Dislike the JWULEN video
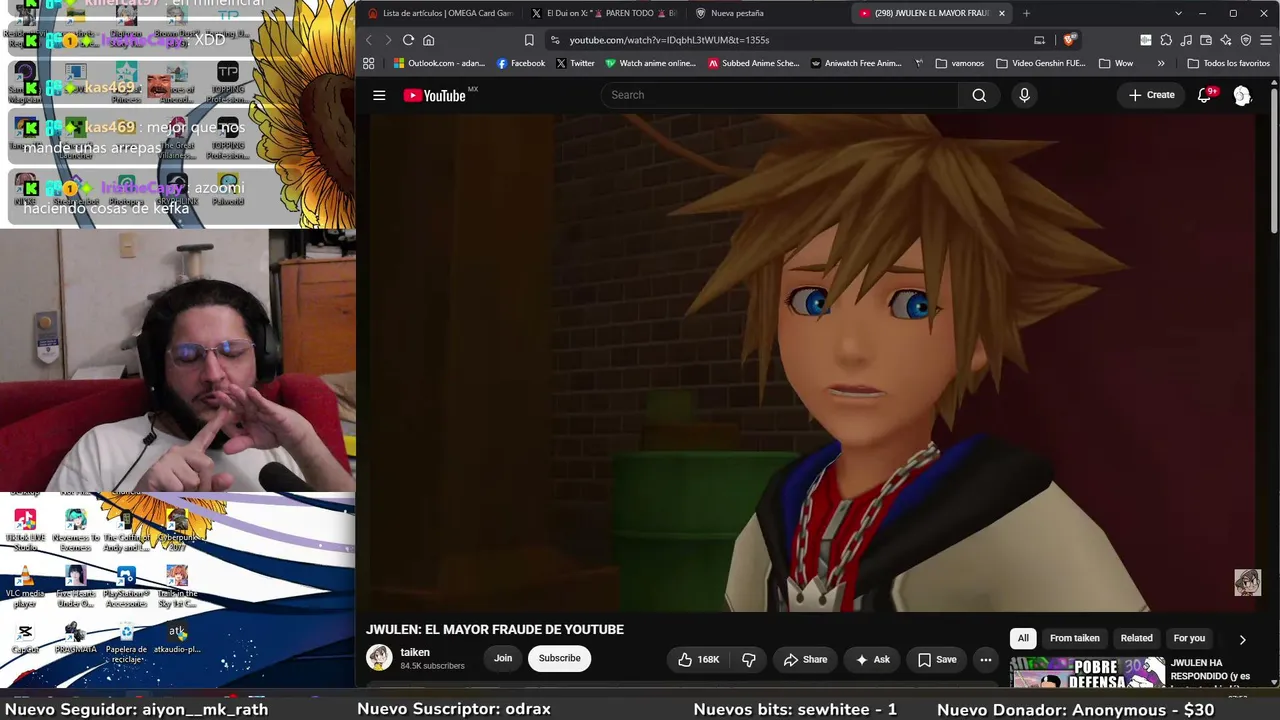Viewport: 1280px width, 720px height. (x=748, y=659)
